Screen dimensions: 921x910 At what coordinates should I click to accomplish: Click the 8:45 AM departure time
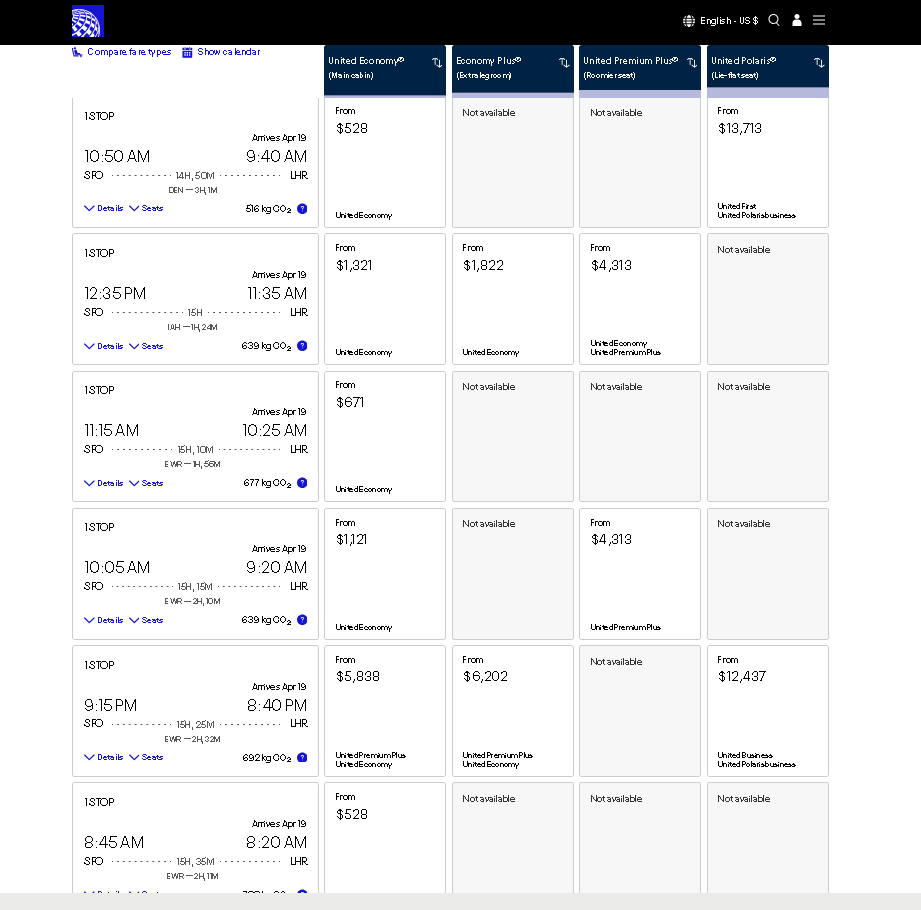click(x=114, y=842)
